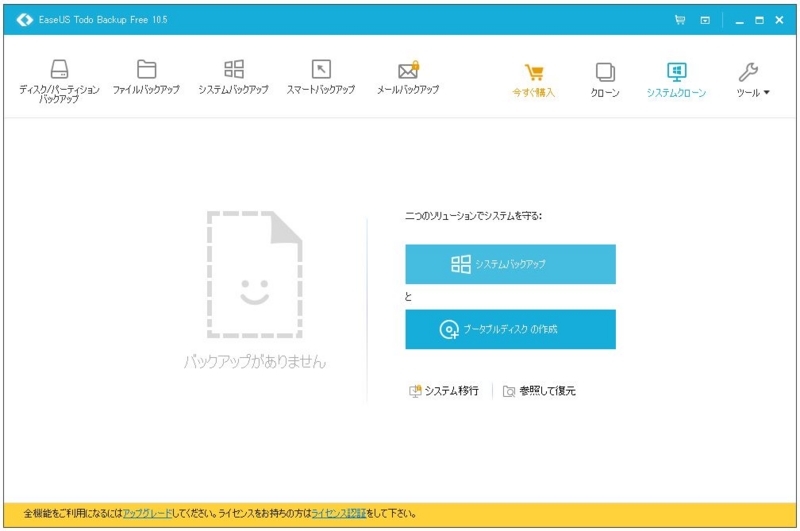The image size is (800, 531).
Task: Start System Clone (システムクローン)
Action: point(677,80)
